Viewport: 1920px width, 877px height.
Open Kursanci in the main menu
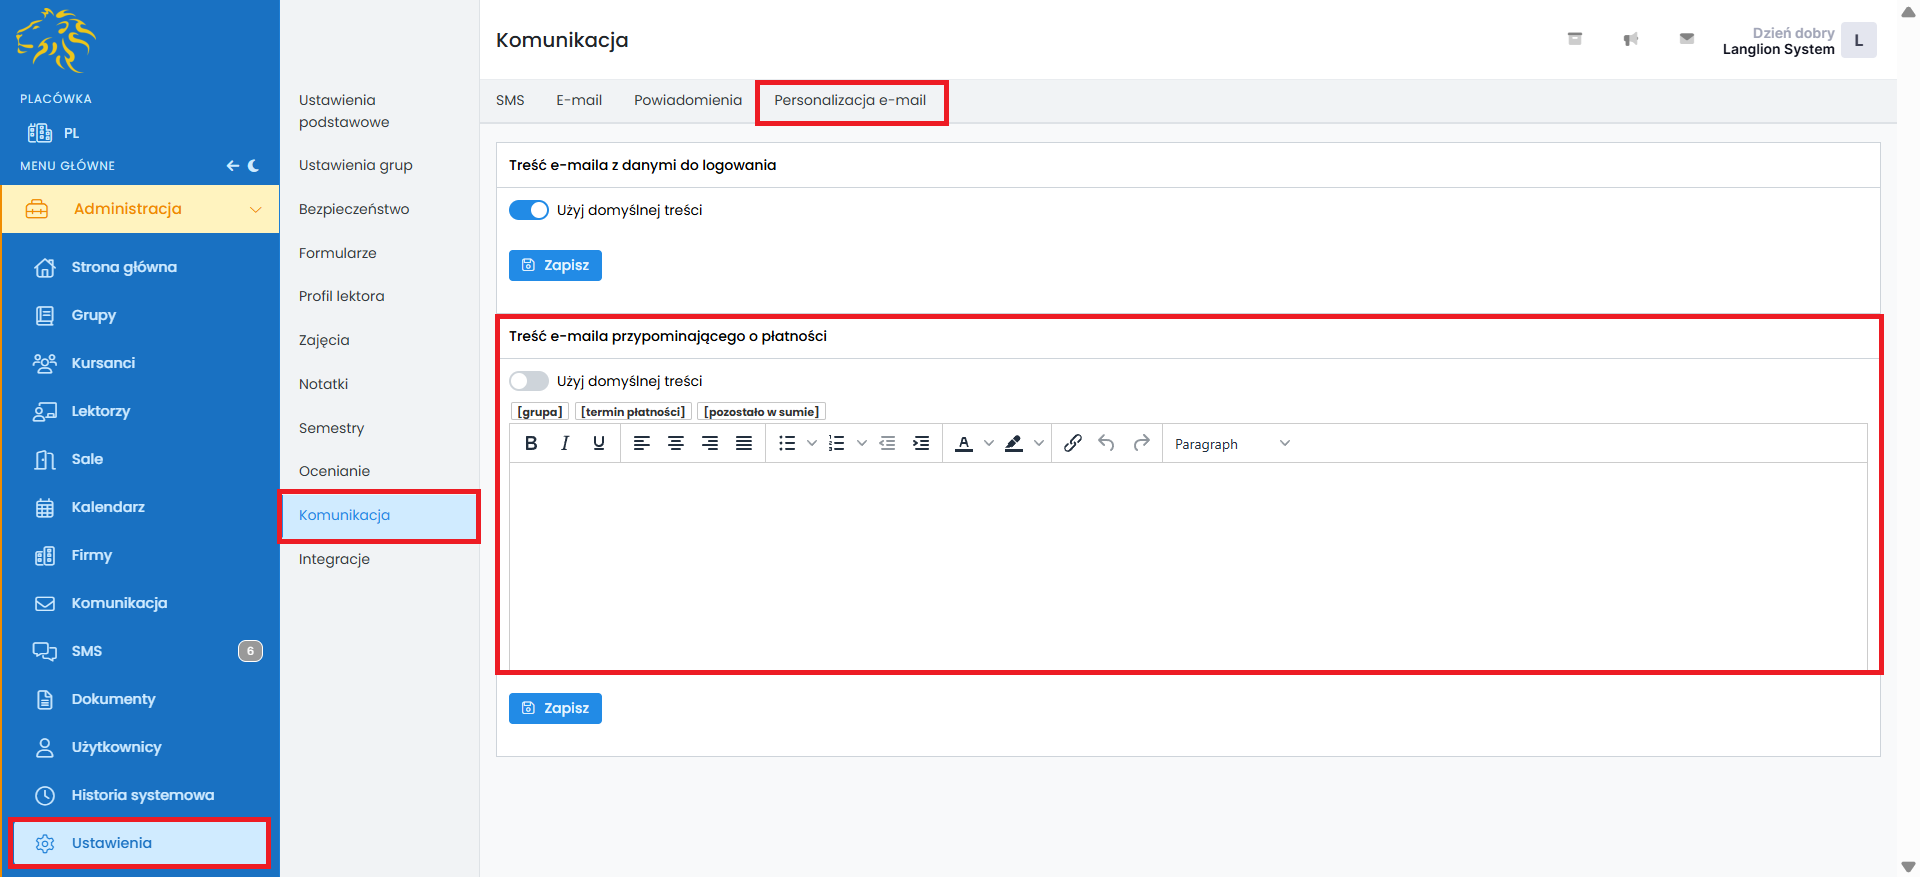[x=103, y=363]
